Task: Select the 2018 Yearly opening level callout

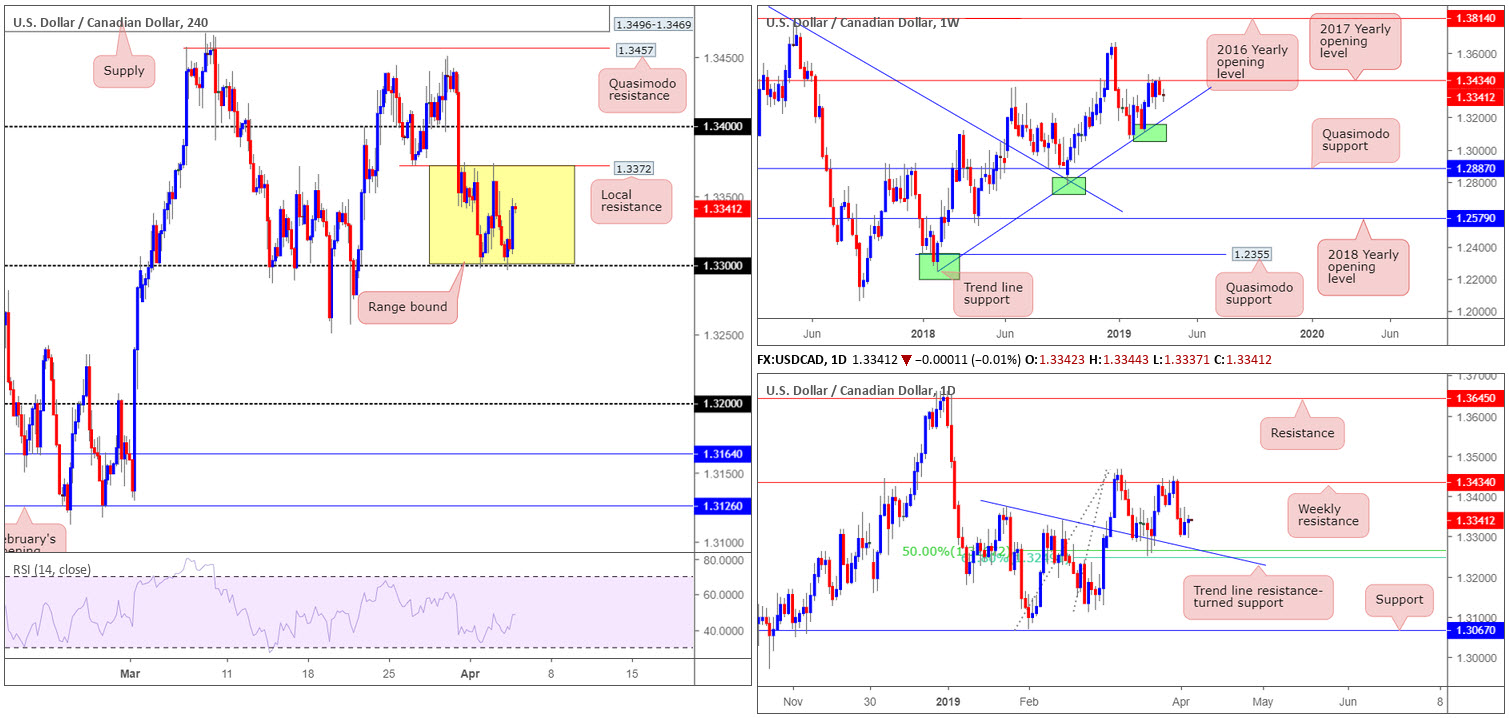Action: coord(1362,266)
